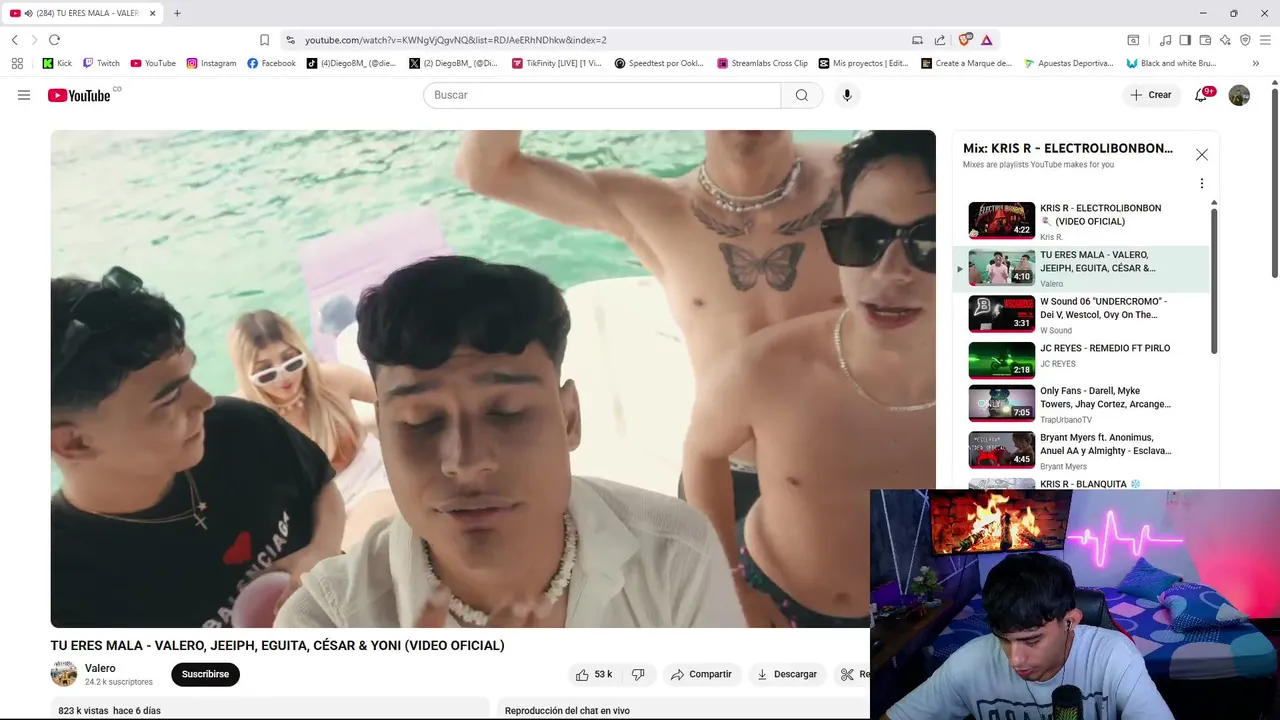Open the account avatar menu
This screenshot has width=1280, height=720.
[1239, 95]
